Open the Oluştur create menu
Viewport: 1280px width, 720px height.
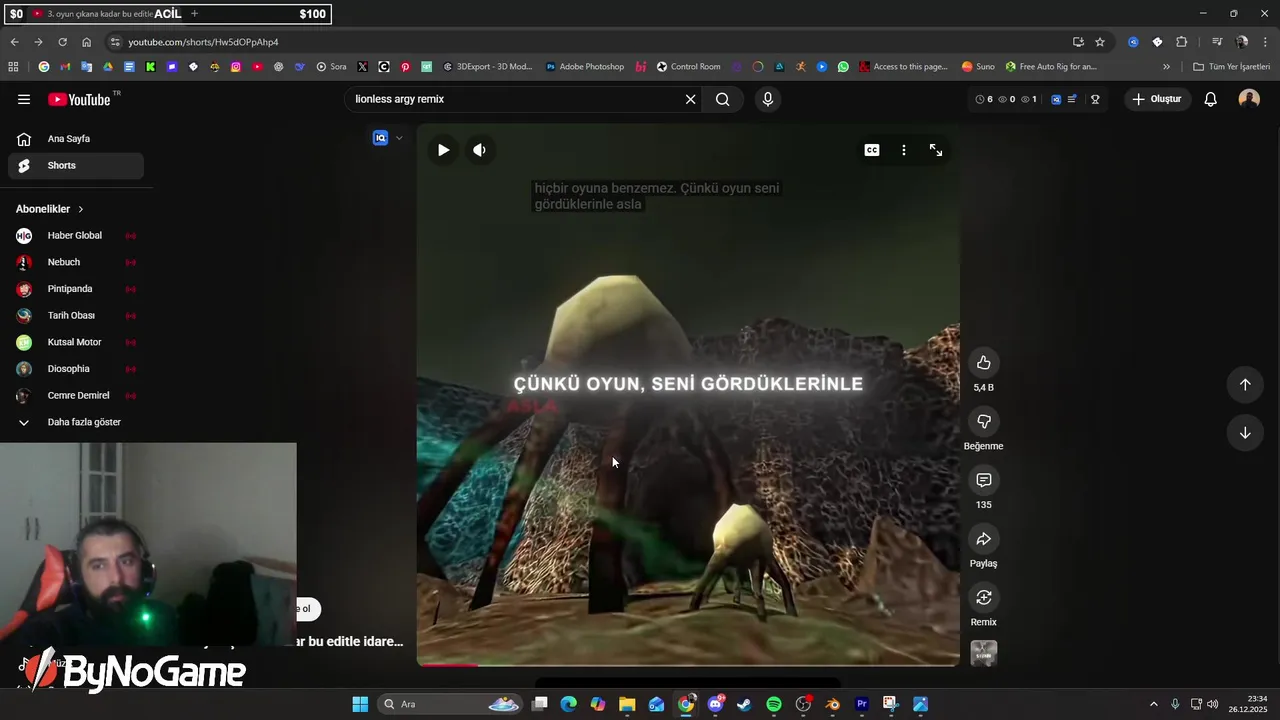click(x=1157, y=99)
